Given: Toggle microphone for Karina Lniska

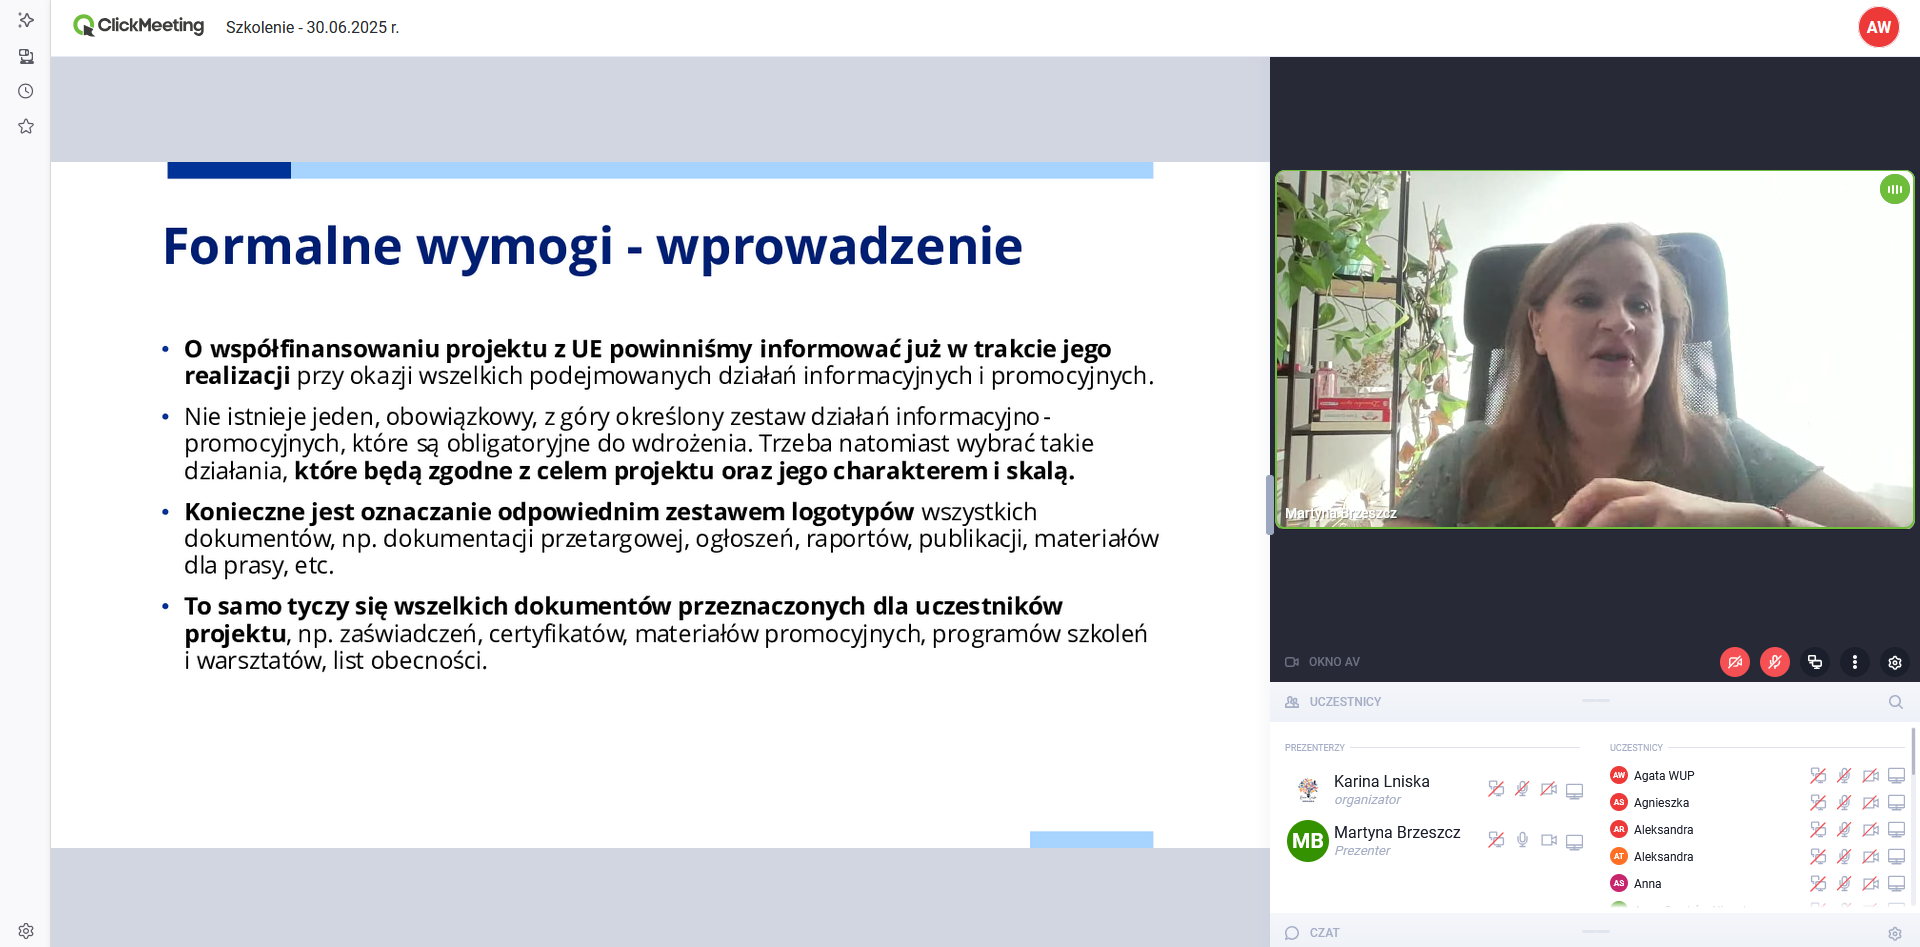Looking at the screenshot, I should click(x=1522, y=789).
